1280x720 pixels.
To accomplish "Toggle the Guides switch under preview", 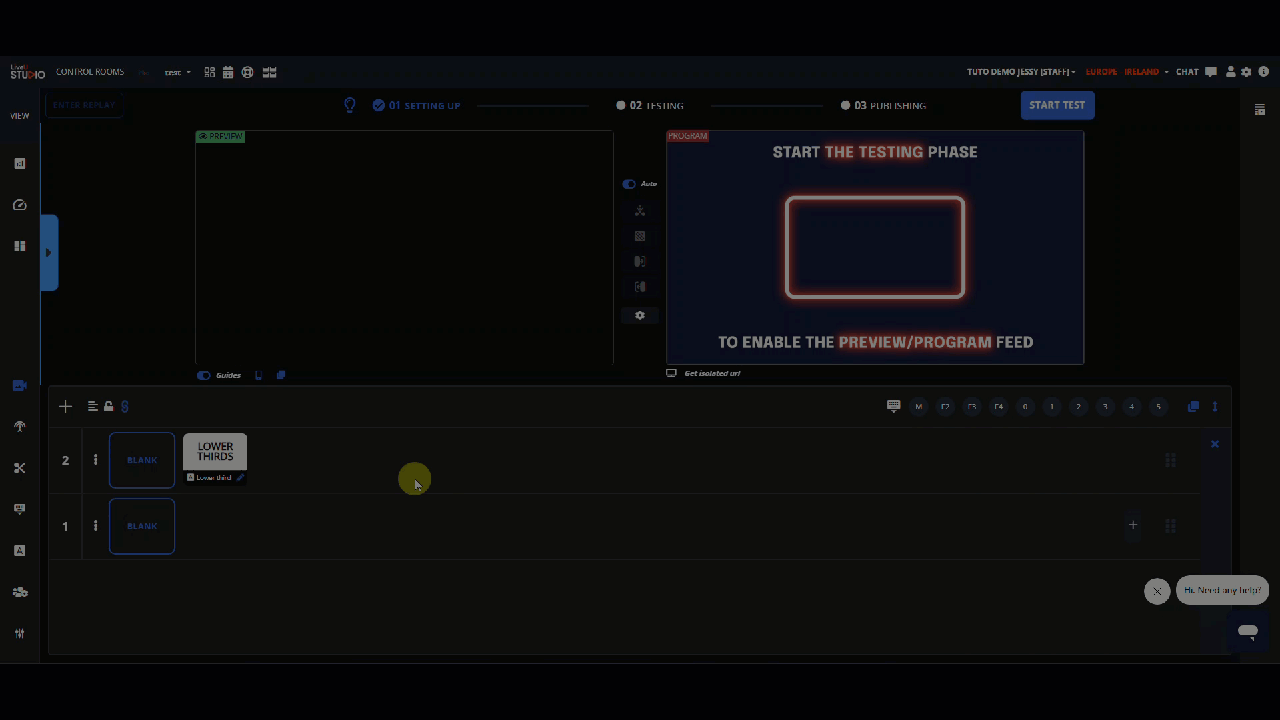I will coord(204,376).
